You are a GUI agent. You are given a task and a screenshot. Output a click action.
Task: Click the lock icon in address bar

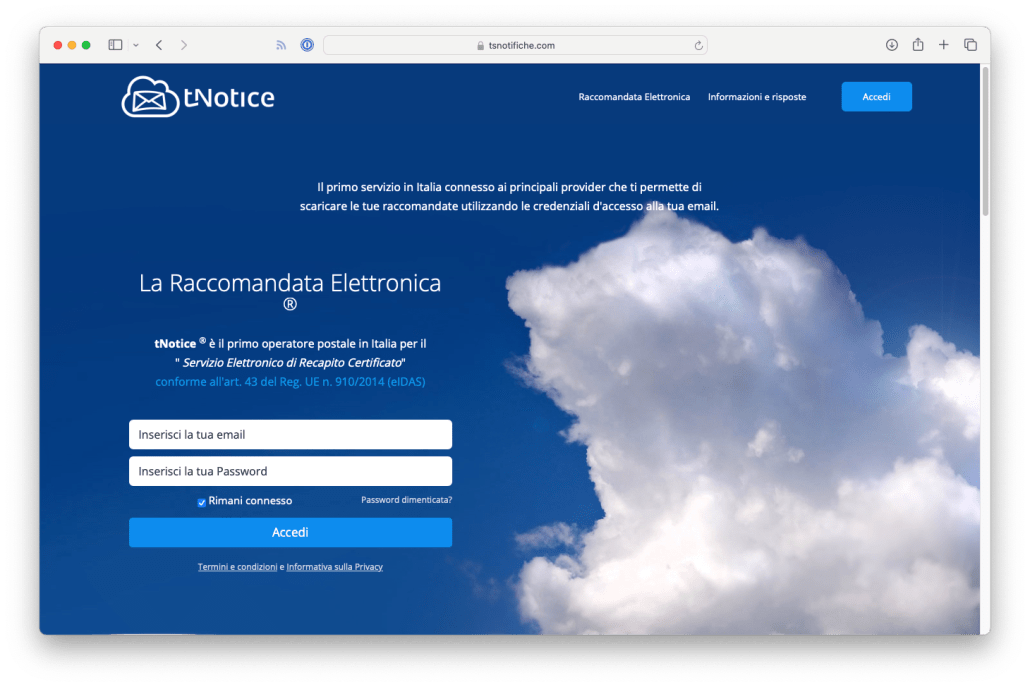tap(480, 45)
